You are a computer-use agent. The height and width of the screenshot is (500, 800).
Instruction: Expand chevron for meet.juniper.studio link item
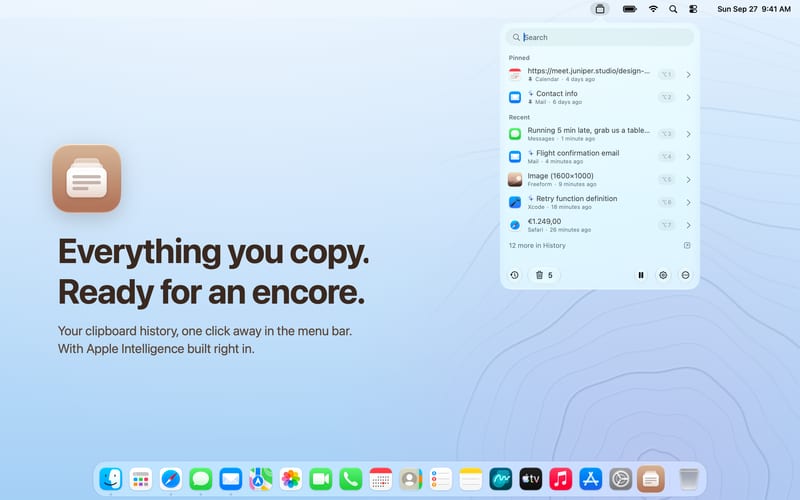[688, 74]
